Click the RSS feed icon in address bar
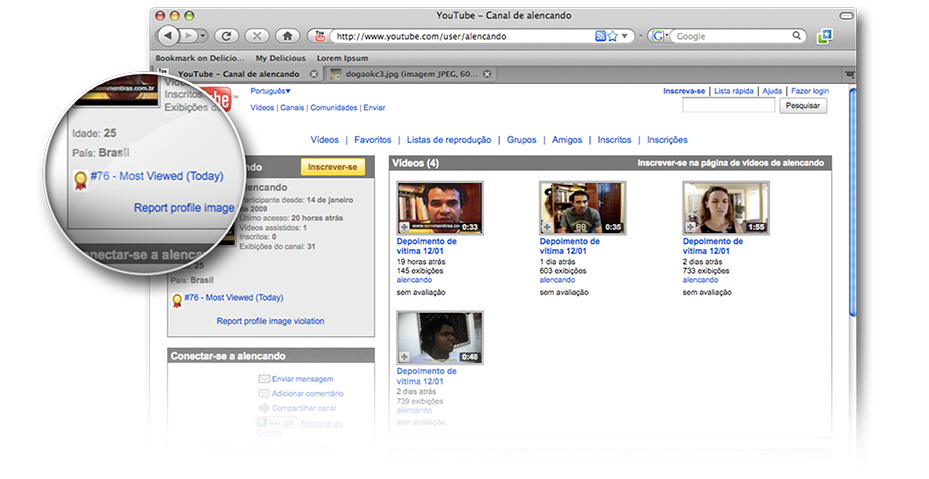The width and height of the screenshot is (929, 479). pos(600,36)
